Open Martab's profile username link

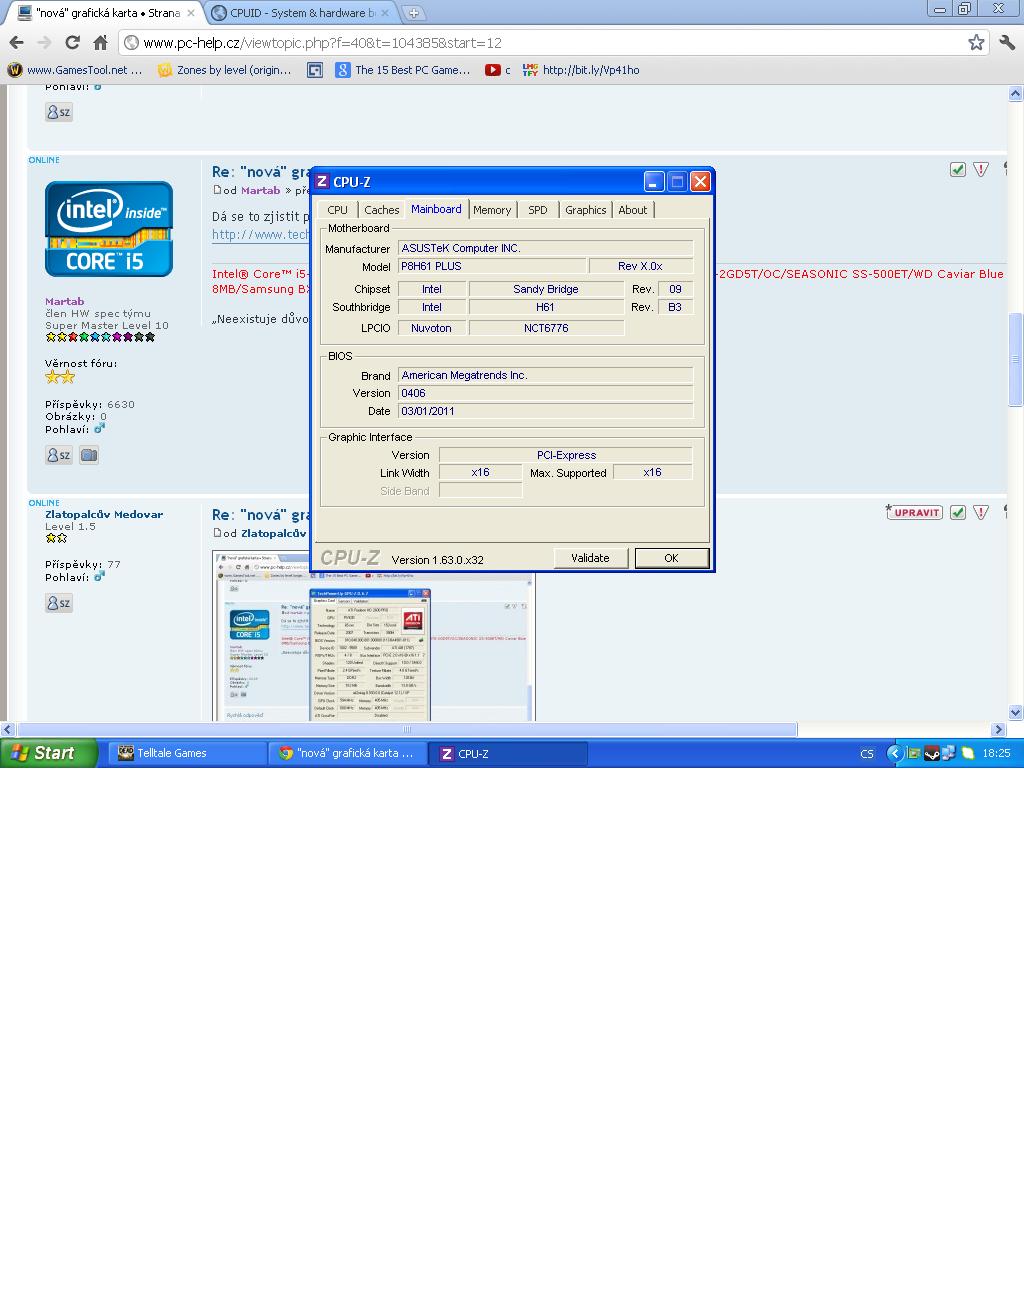65,301
